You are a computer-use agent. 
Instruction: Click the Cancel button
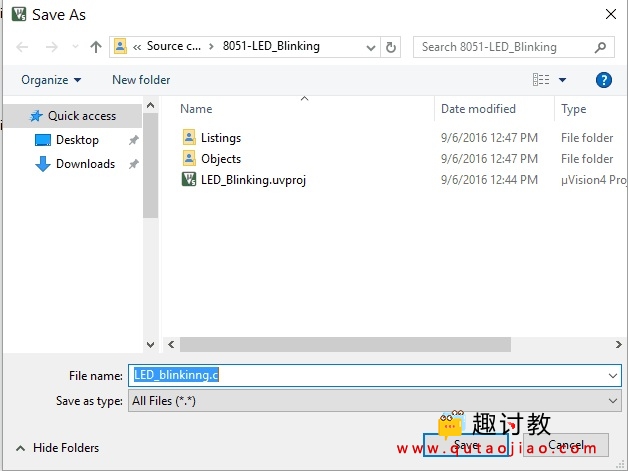[566, 445]
